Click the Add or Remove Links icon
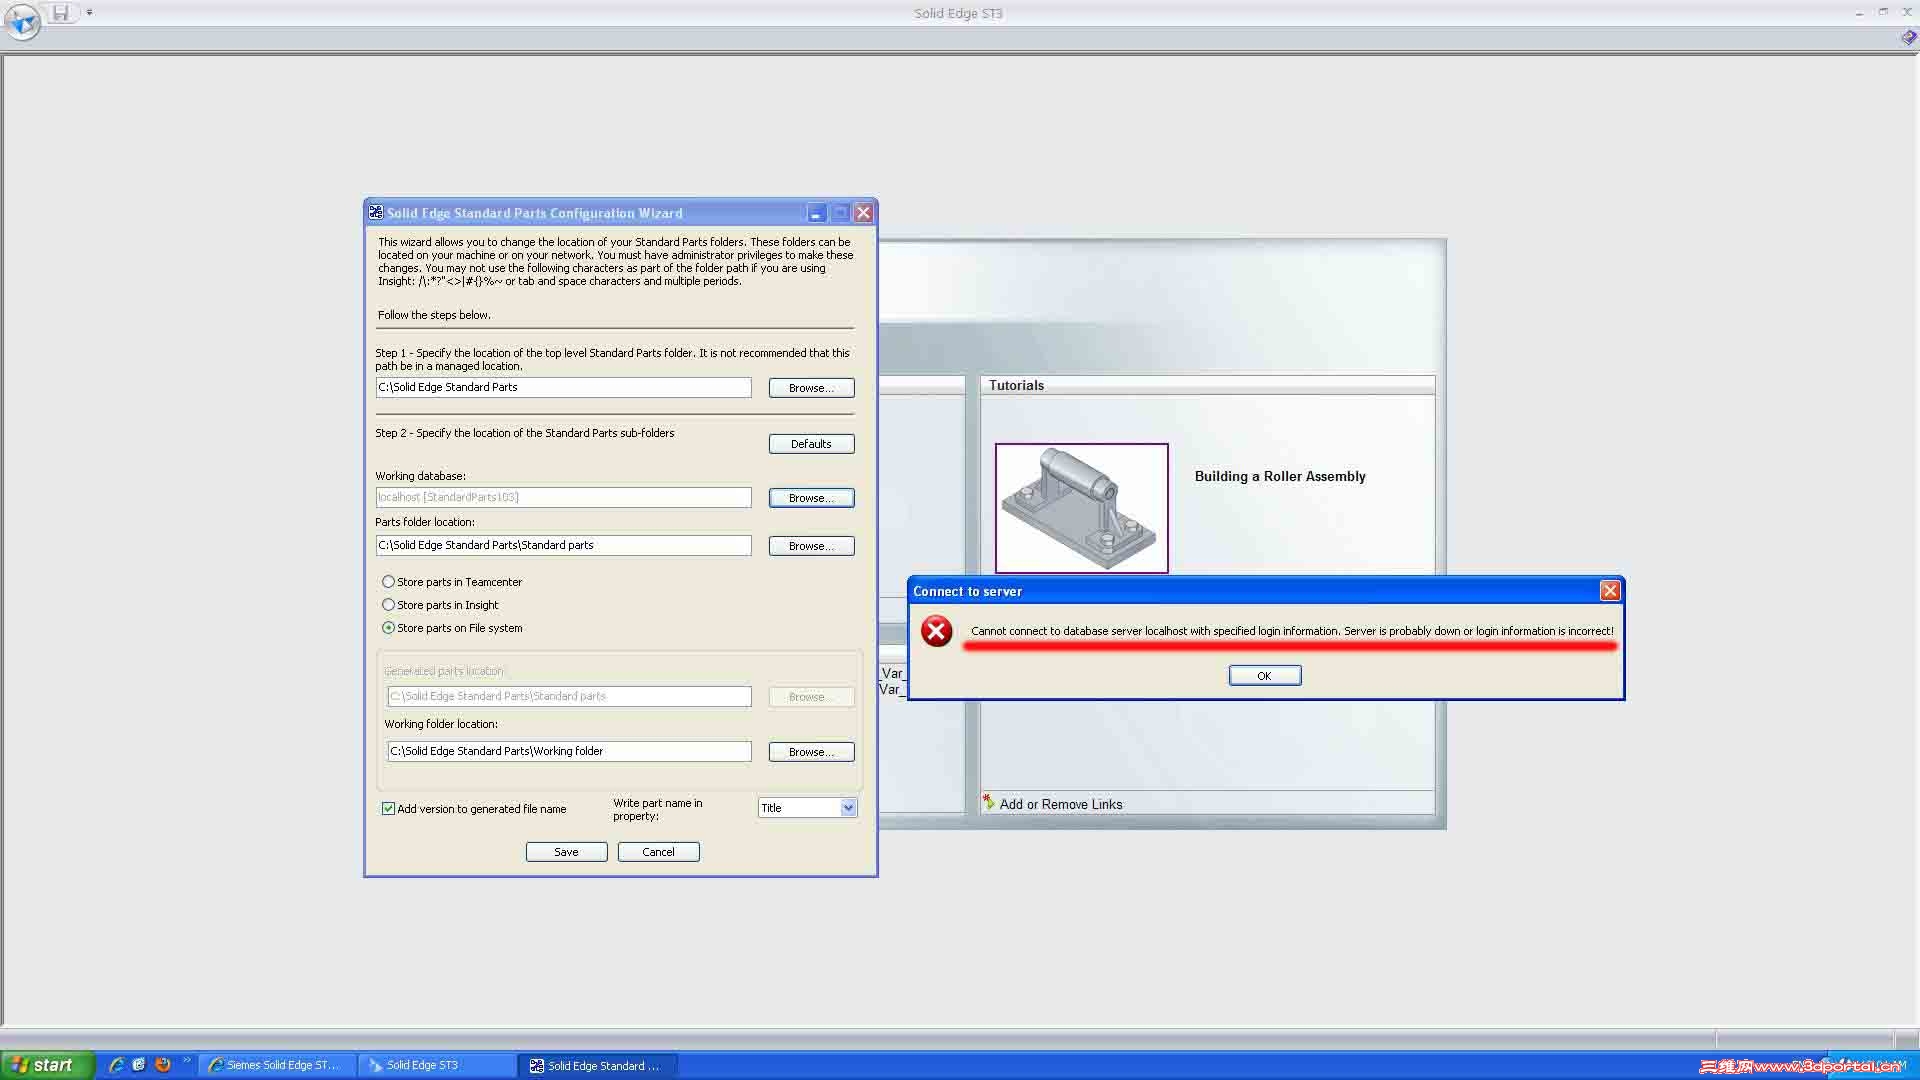The image size is (1920, 1080). coord(988,802)
